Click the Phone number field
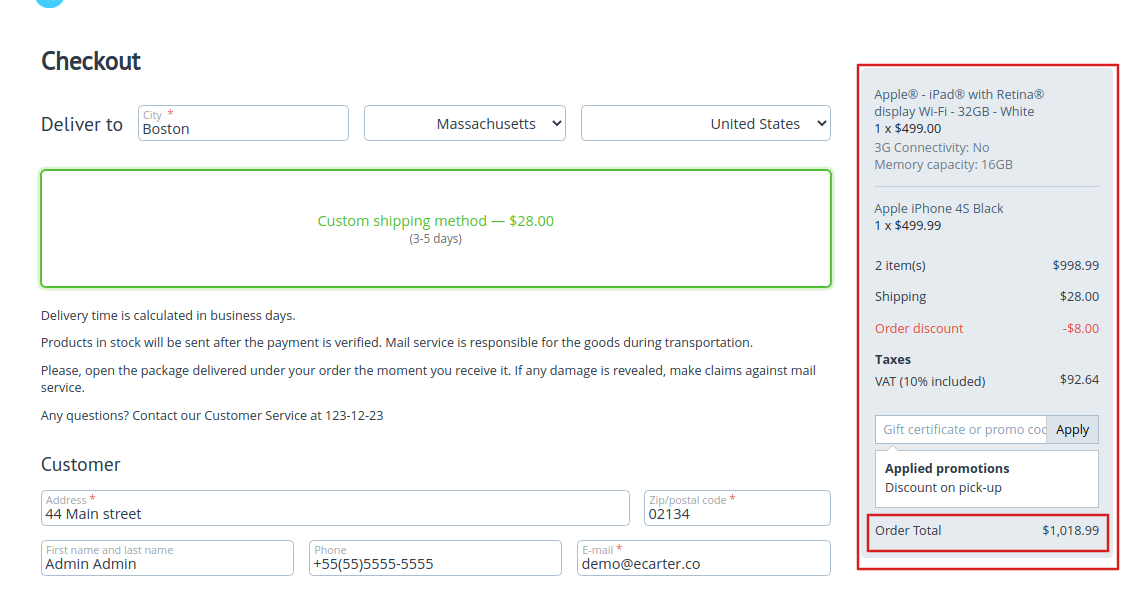The image size is (1125, 596). coord(436,558)
